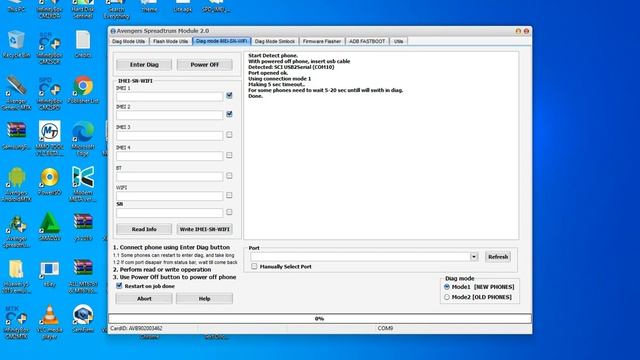Focus the WIFI address input field
Image resolution: width=640 pixels, height=360 pixels.
pyautogui.click(x=169, y=196)
